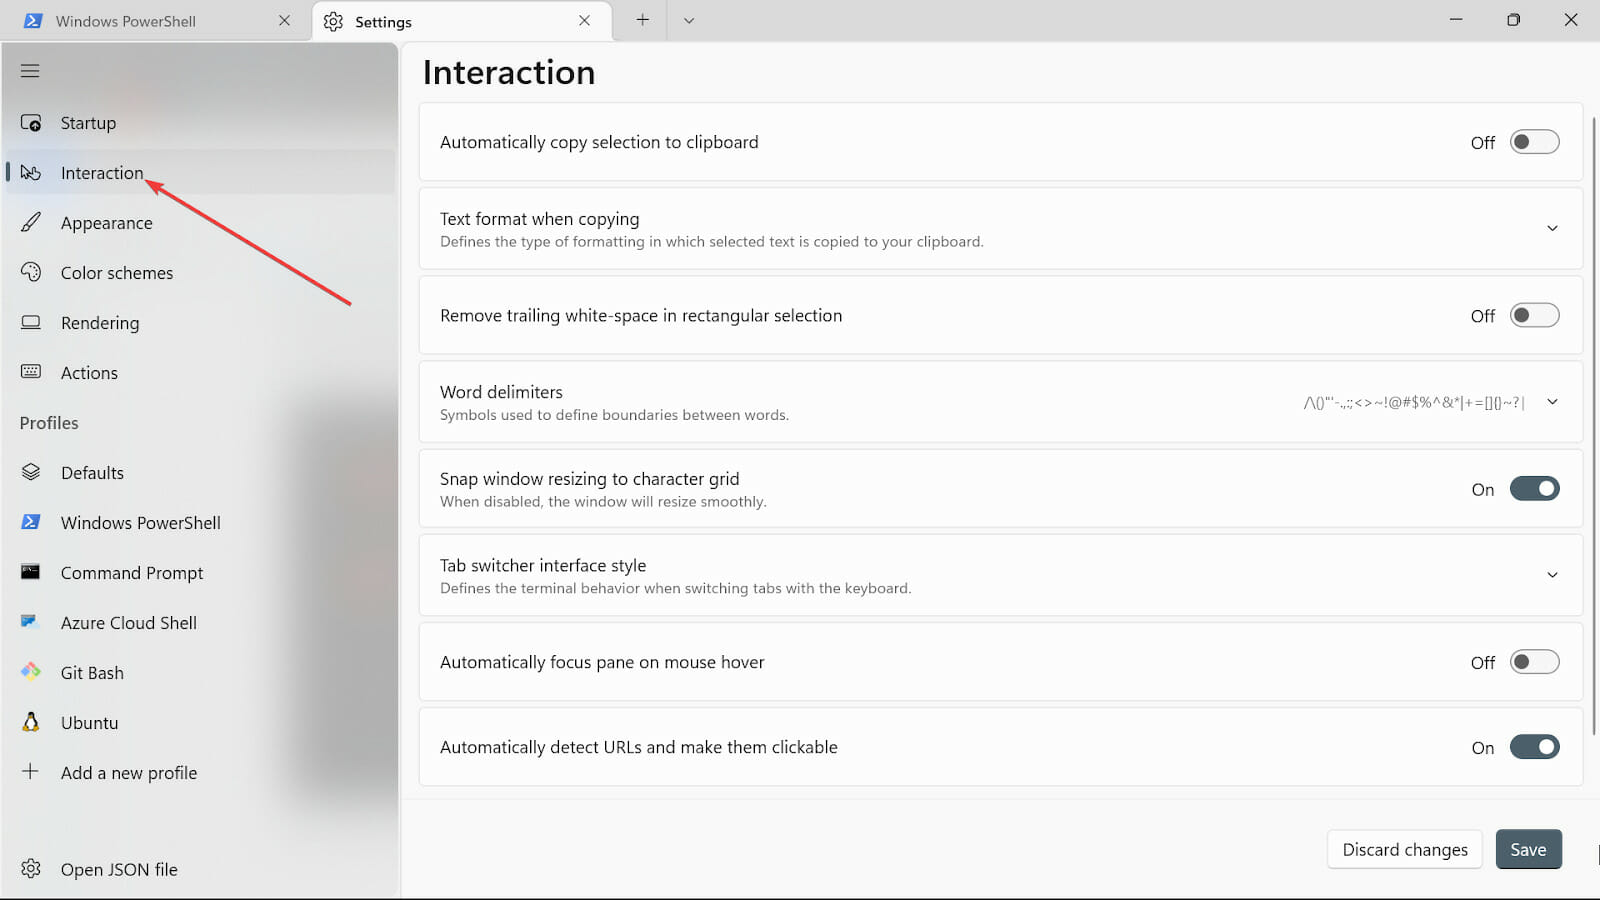Expand the Word delimiters setting

1552,402
